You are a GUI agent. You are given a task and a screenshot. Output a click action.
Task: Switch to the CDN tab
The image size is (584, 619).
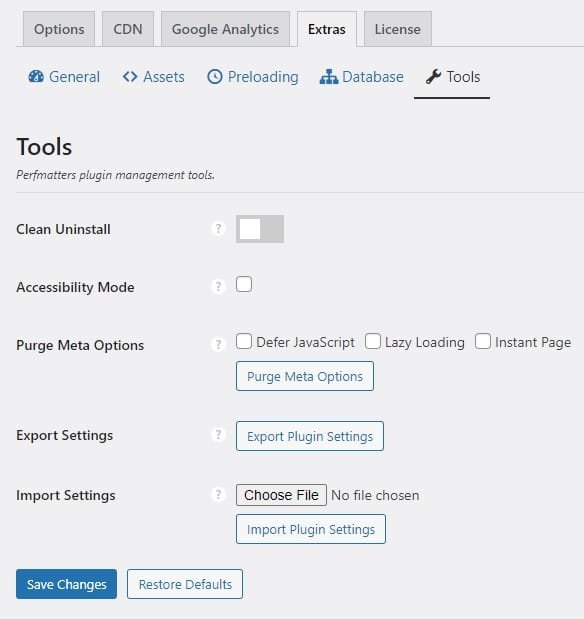tap(128, 29)
